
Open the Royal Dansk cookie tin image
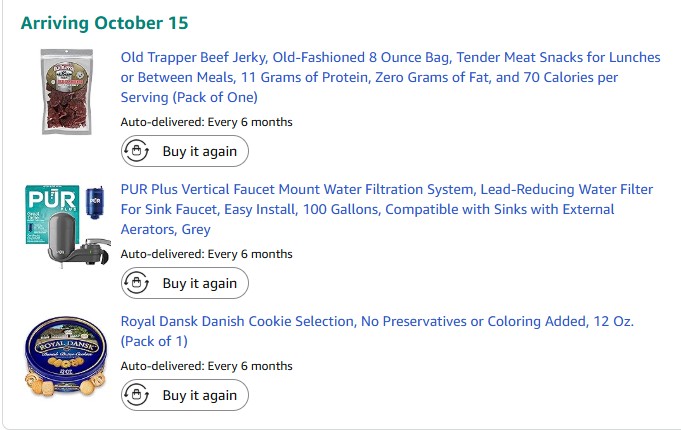point(65,355)
